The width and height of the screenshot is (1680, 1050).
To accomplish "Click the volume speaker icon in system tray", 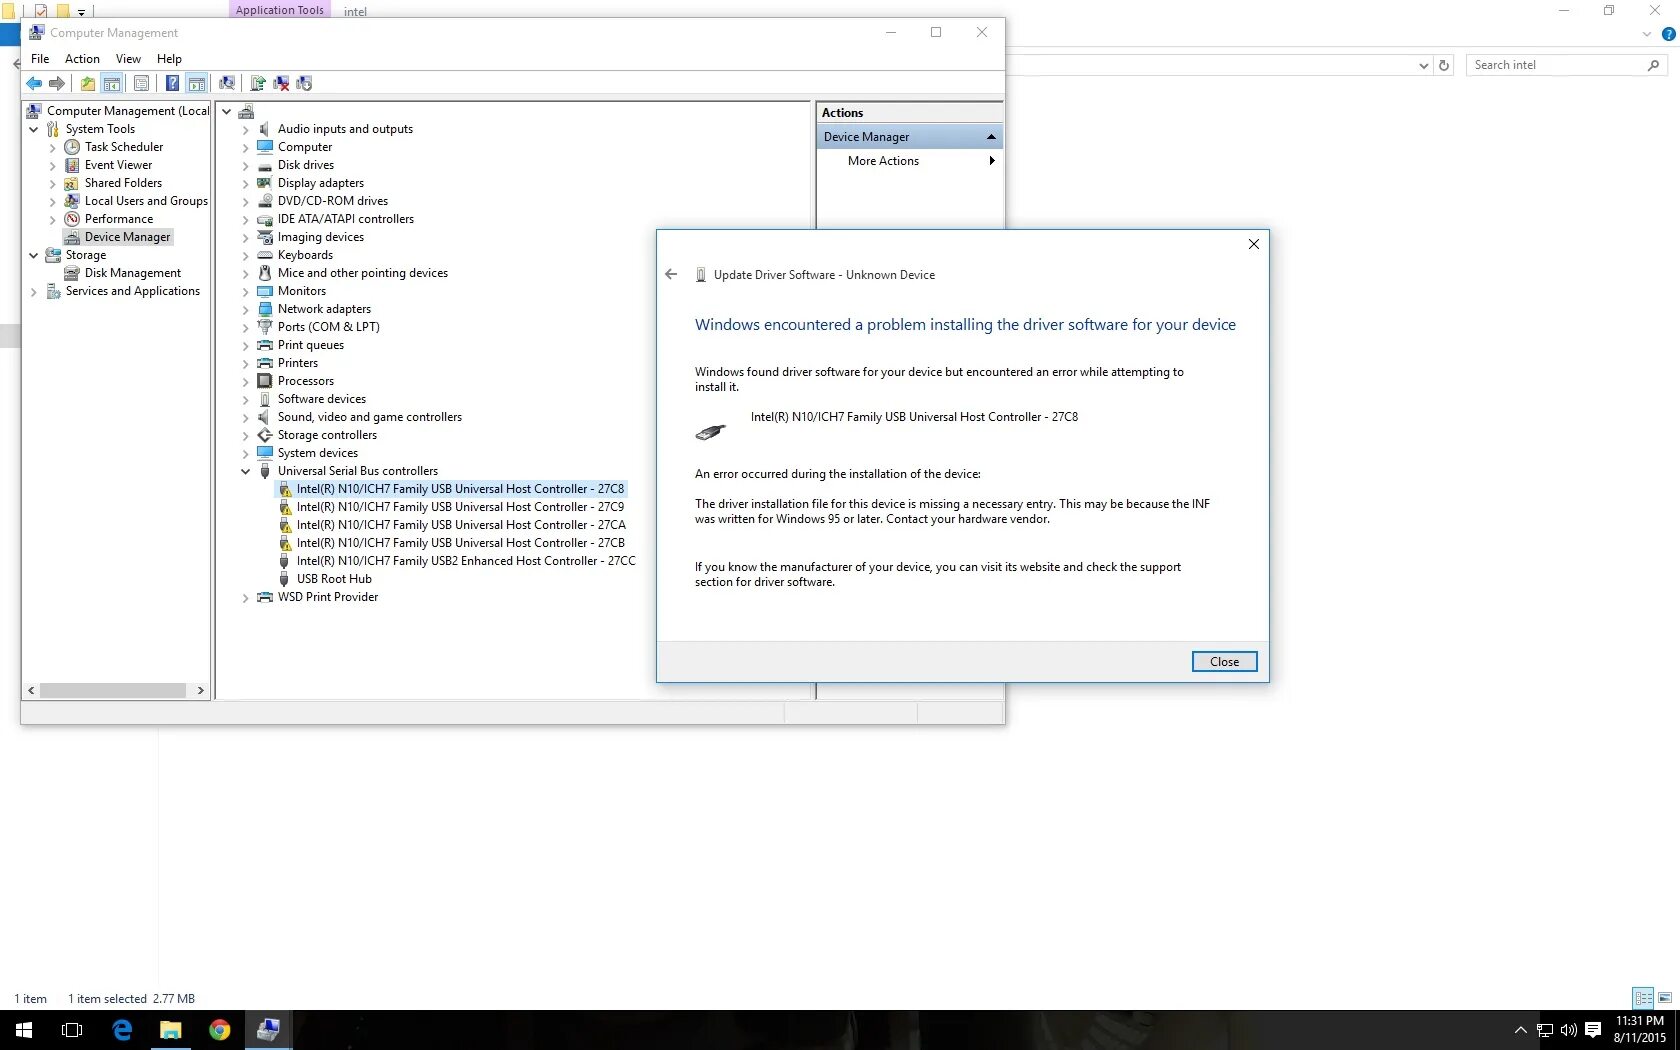I will (1568, 1030).
